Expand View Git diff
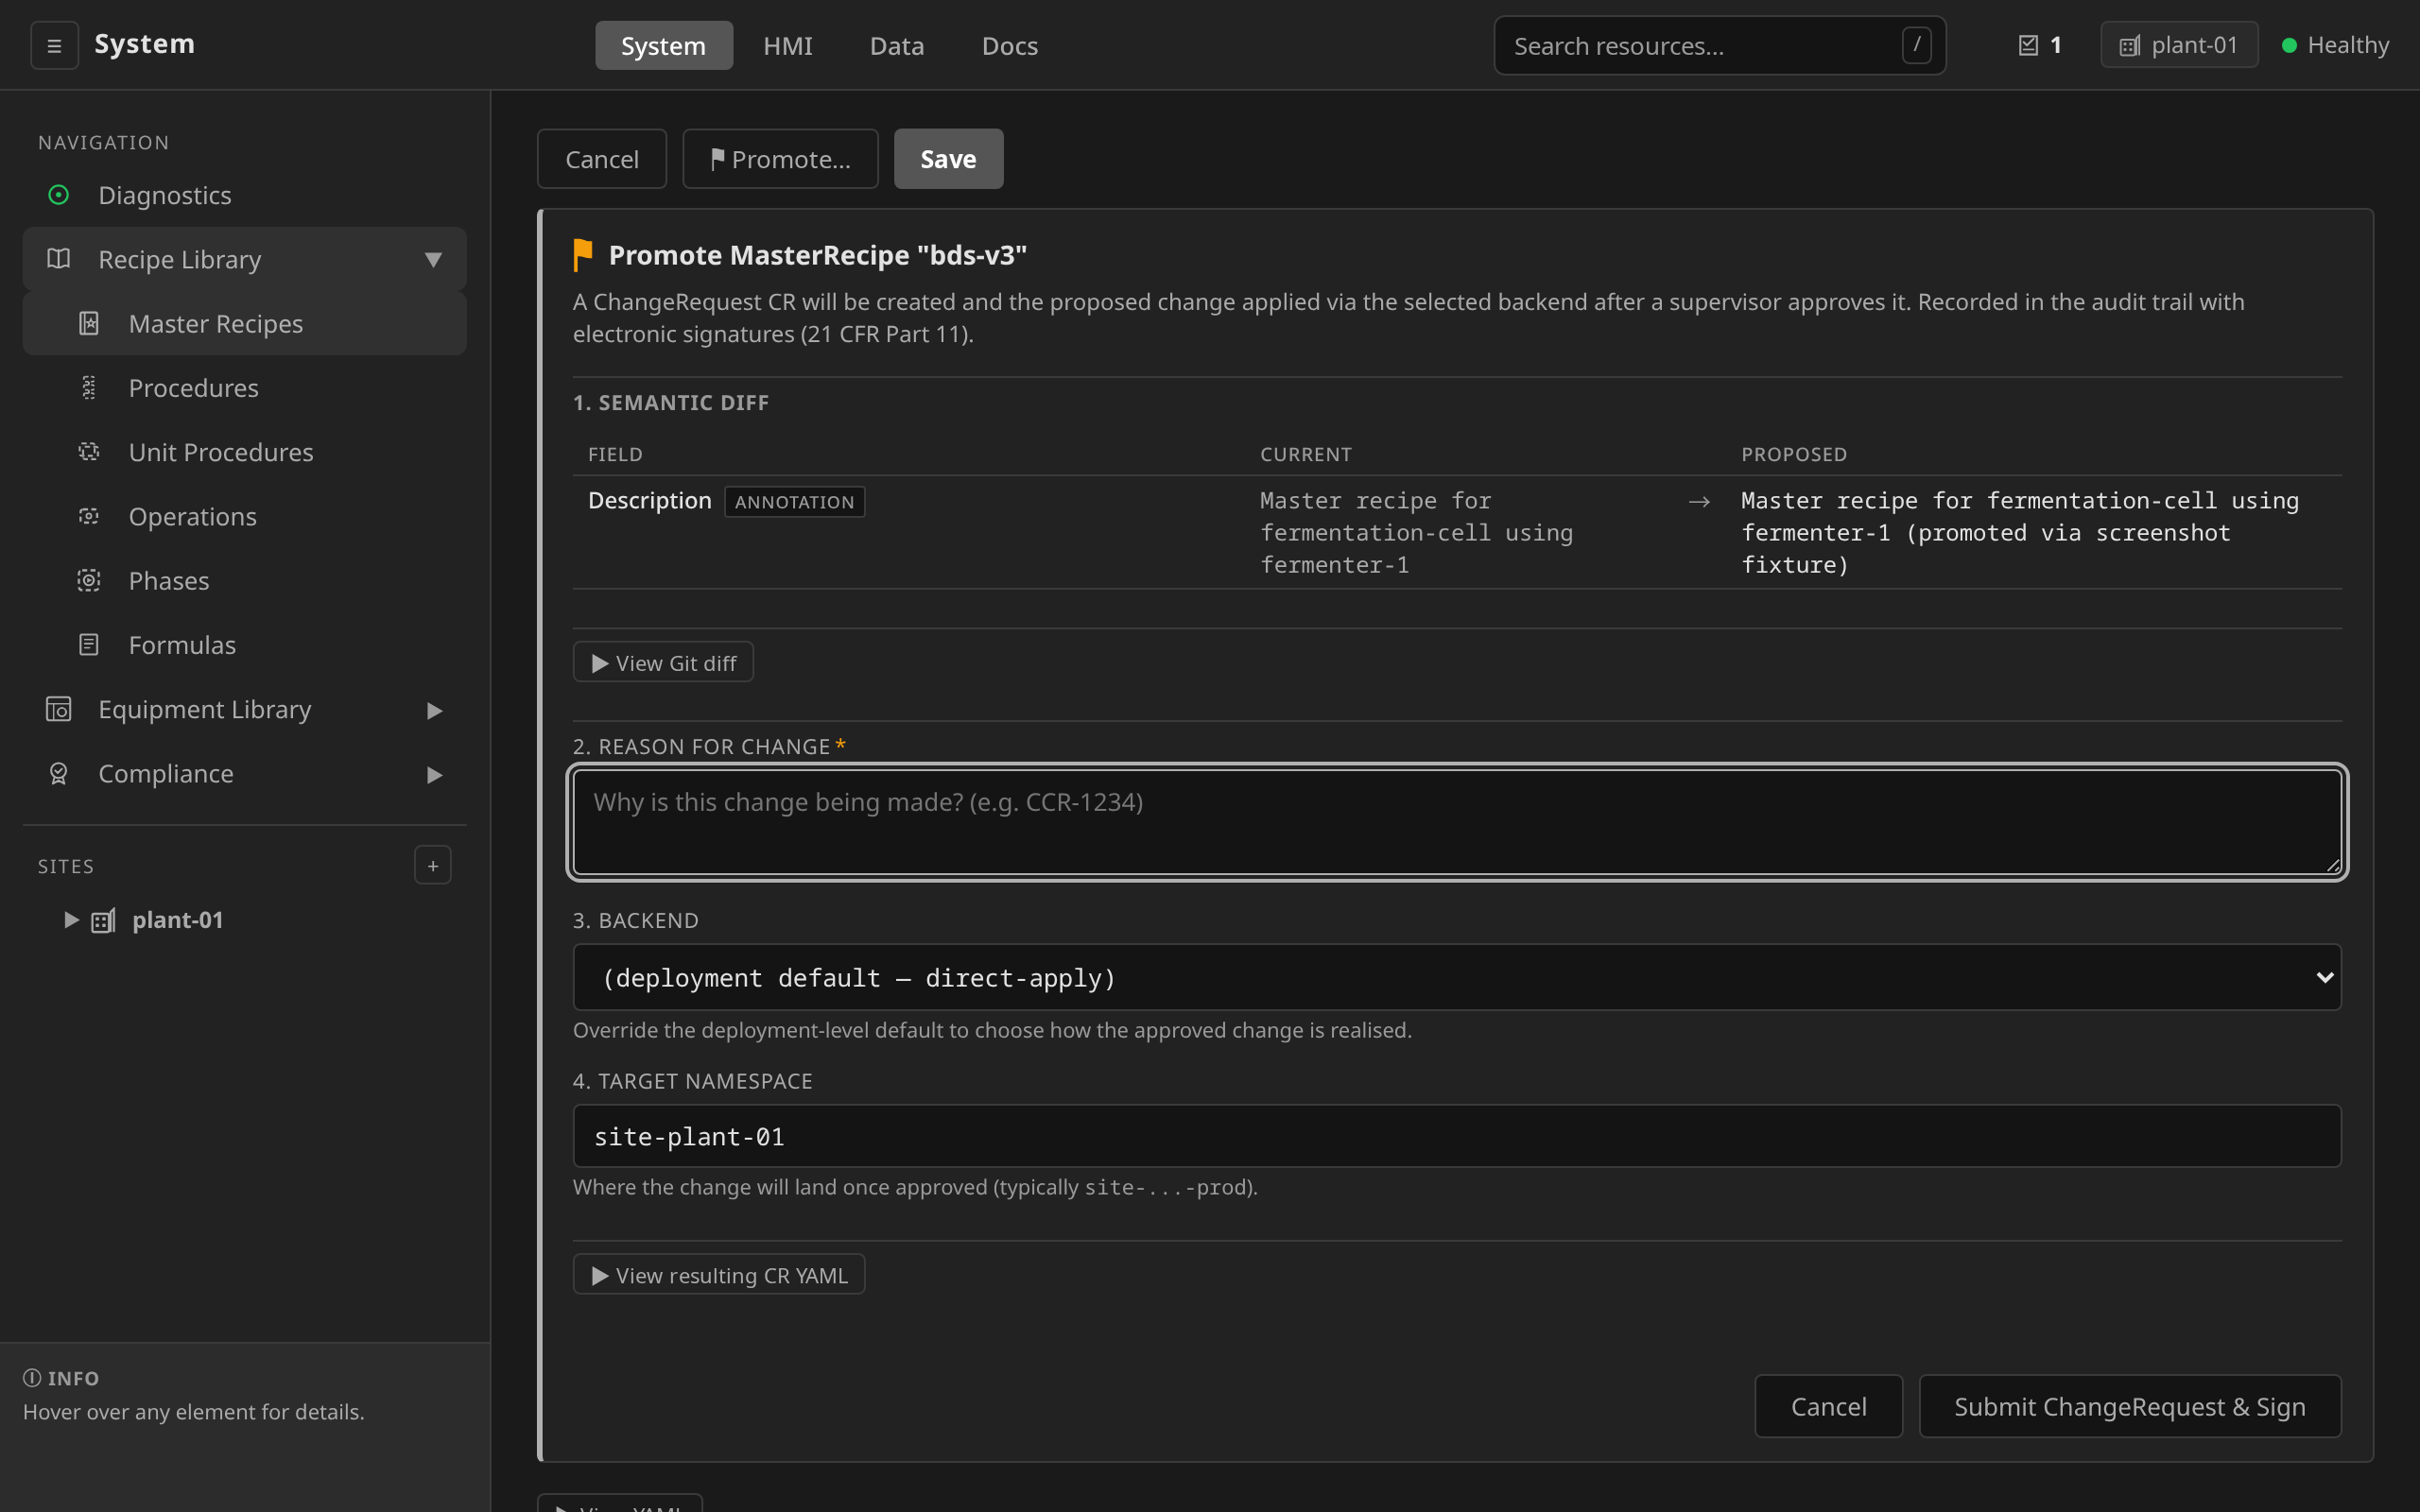 click(663, 663)
